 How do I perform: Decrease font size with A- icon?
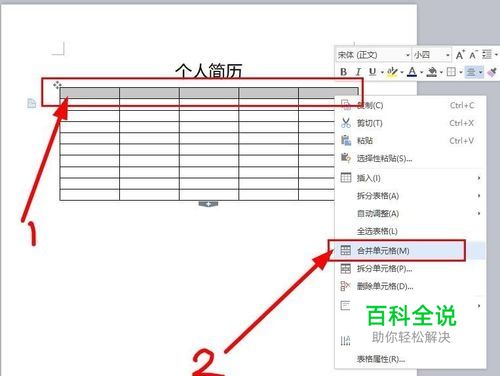tap(473, 55)
